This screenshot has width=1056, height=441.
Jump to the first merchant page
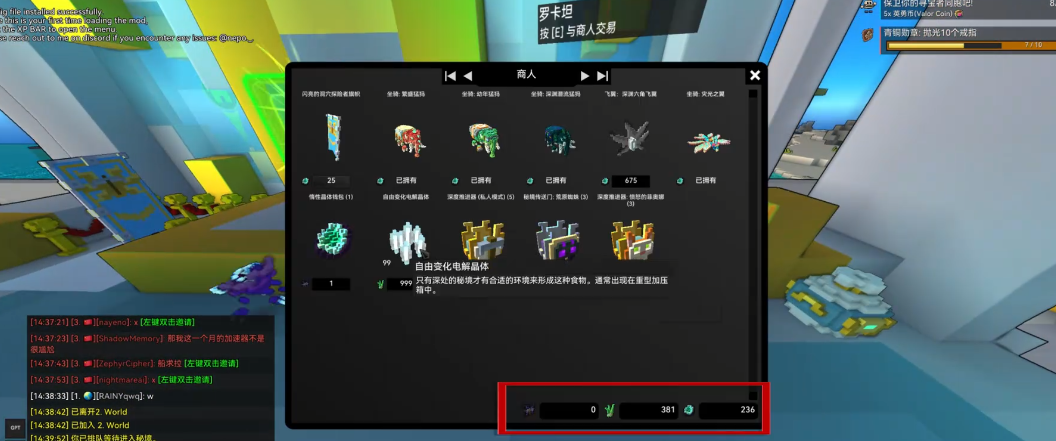coord(450,76)
